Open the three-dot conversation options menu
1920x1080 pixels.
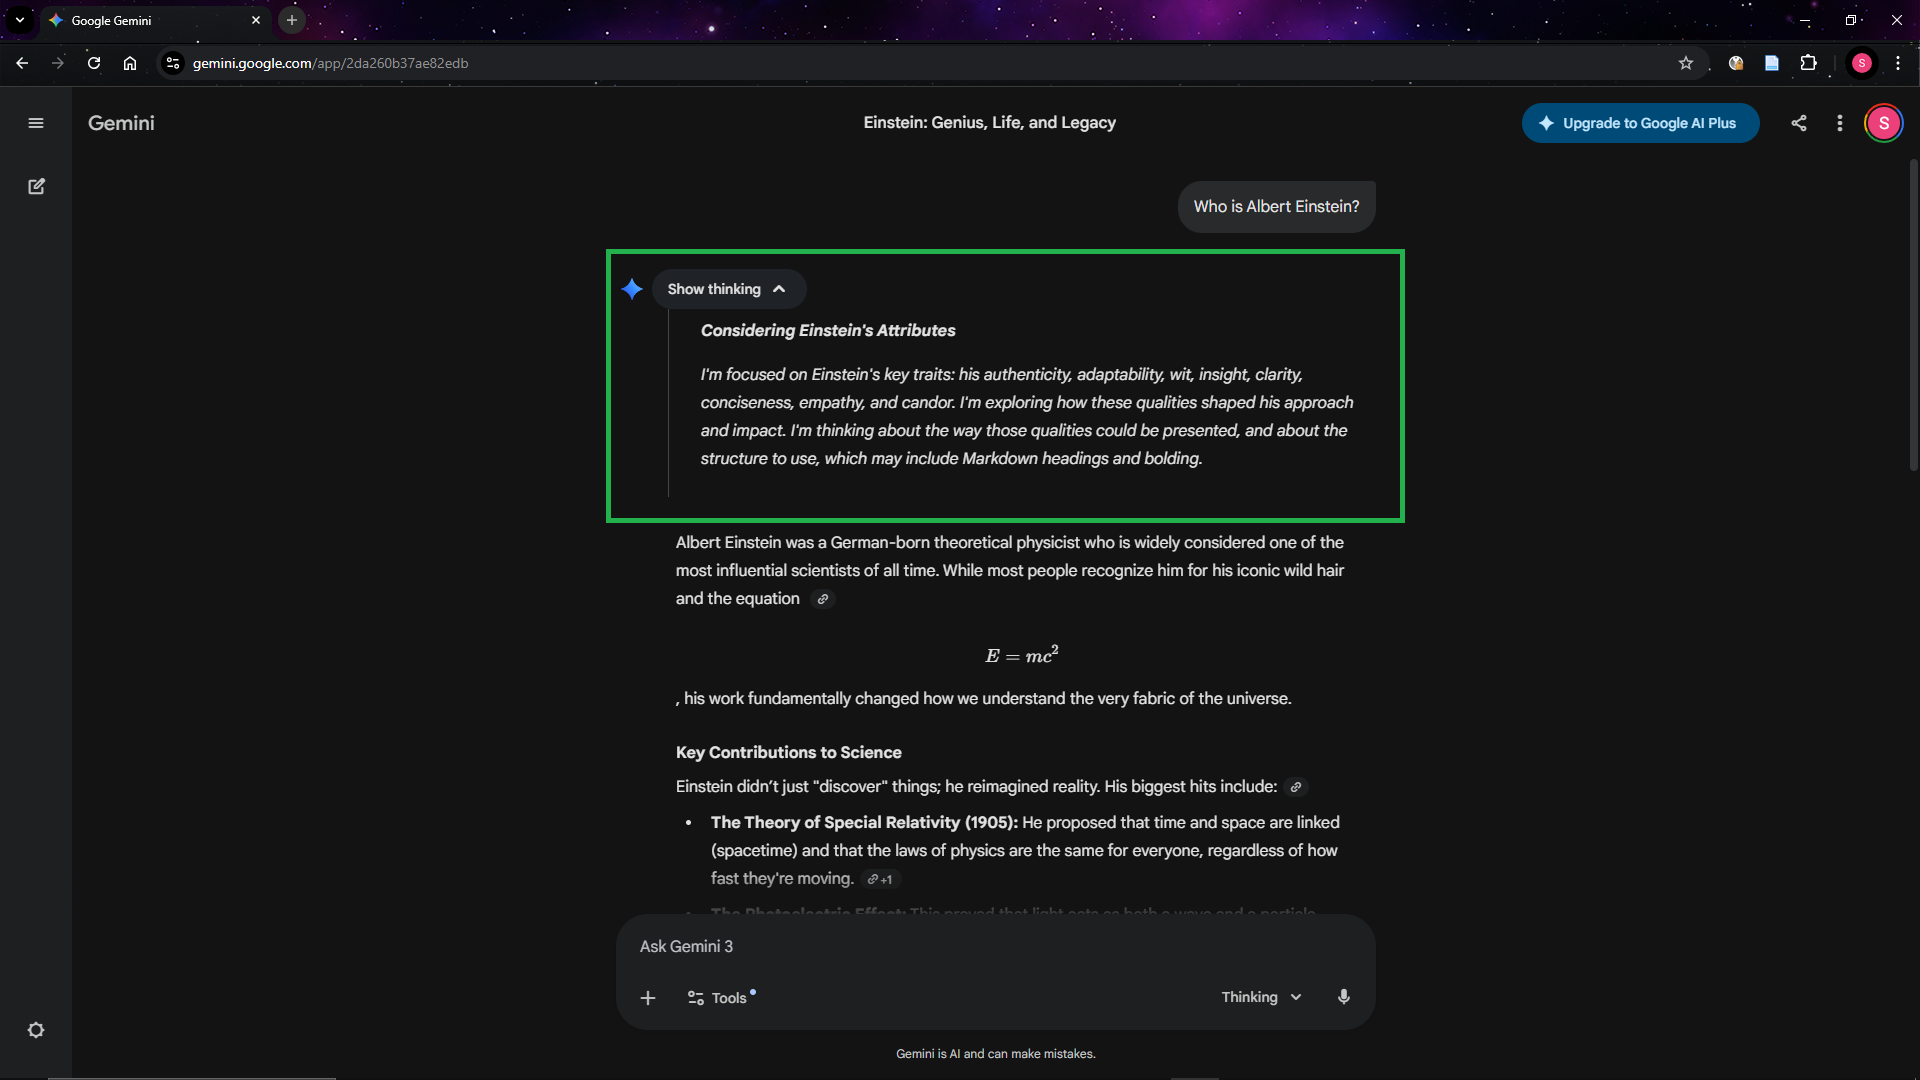[x=1840, y=123]
